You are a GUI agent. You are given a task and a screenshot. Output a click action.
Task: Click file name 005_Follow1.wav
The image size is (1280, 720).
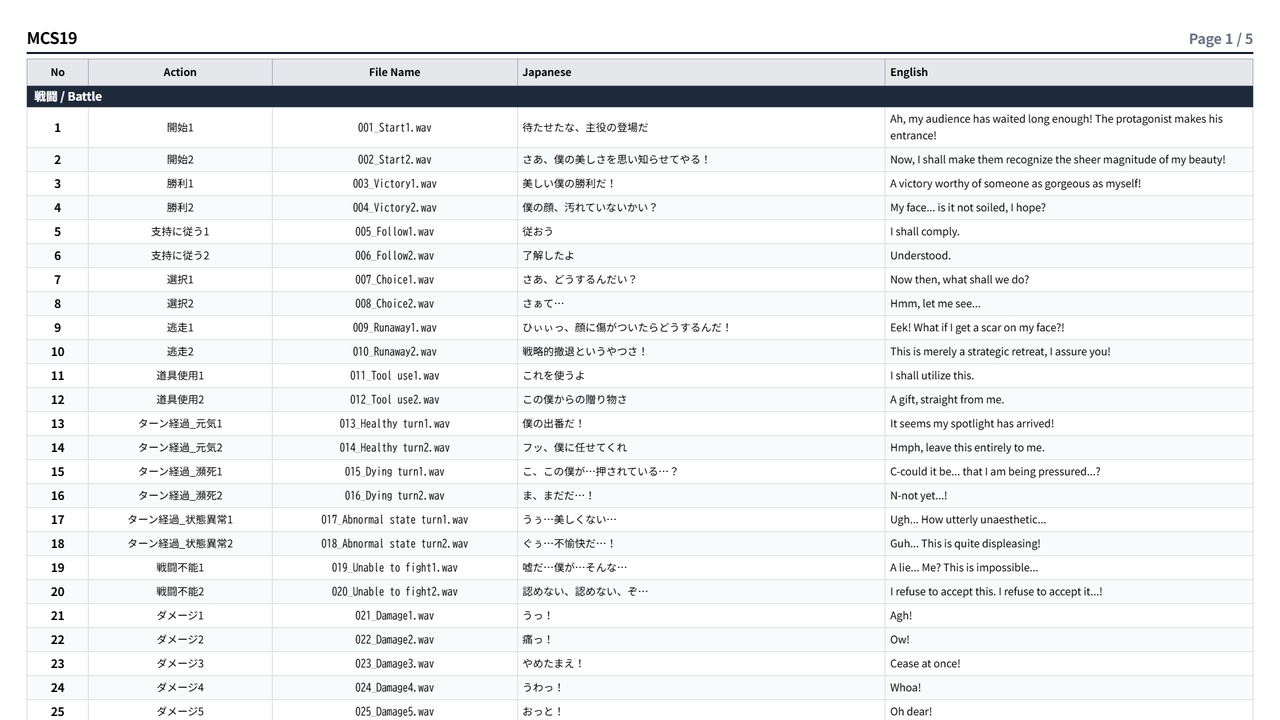click(x=394, y=232)
